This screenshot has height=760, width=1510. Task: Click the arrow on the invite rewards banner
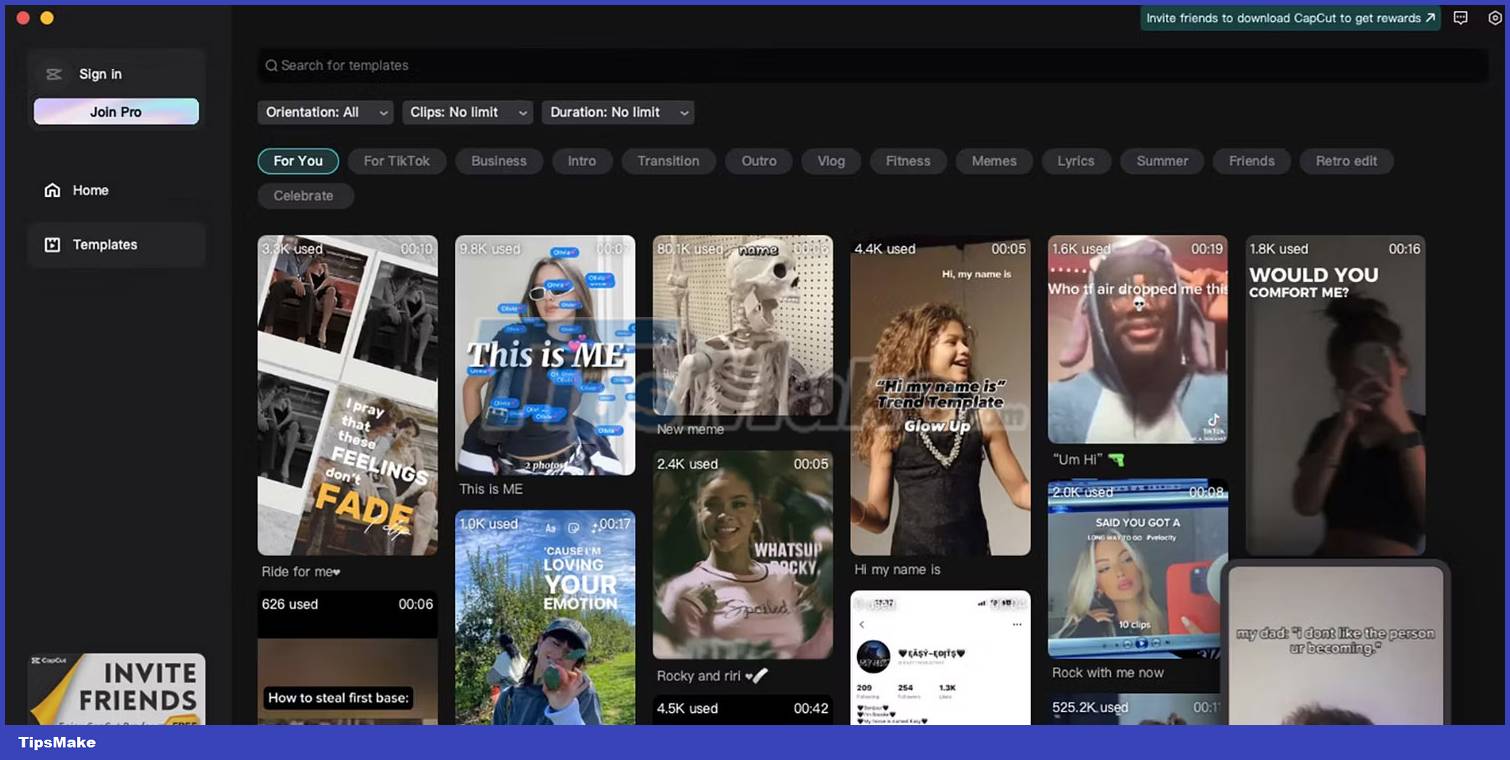click(1432, 17)
